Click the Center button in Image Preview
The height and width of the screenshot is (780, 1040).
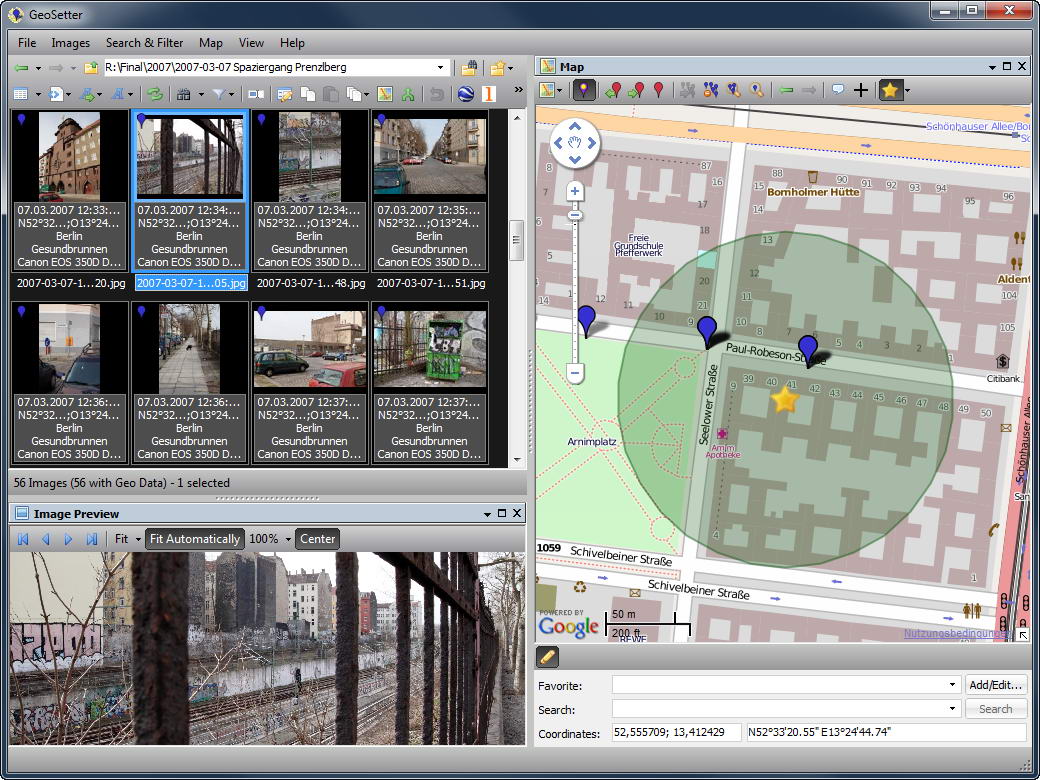tap(318, 539)
